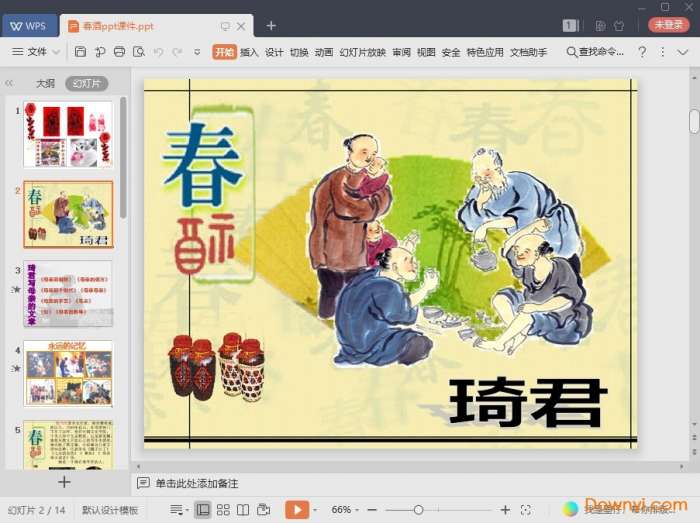Click the 查找命令 search box
Image resolution: width=700 pixels, height=523 pixels.
pos(595,52)
